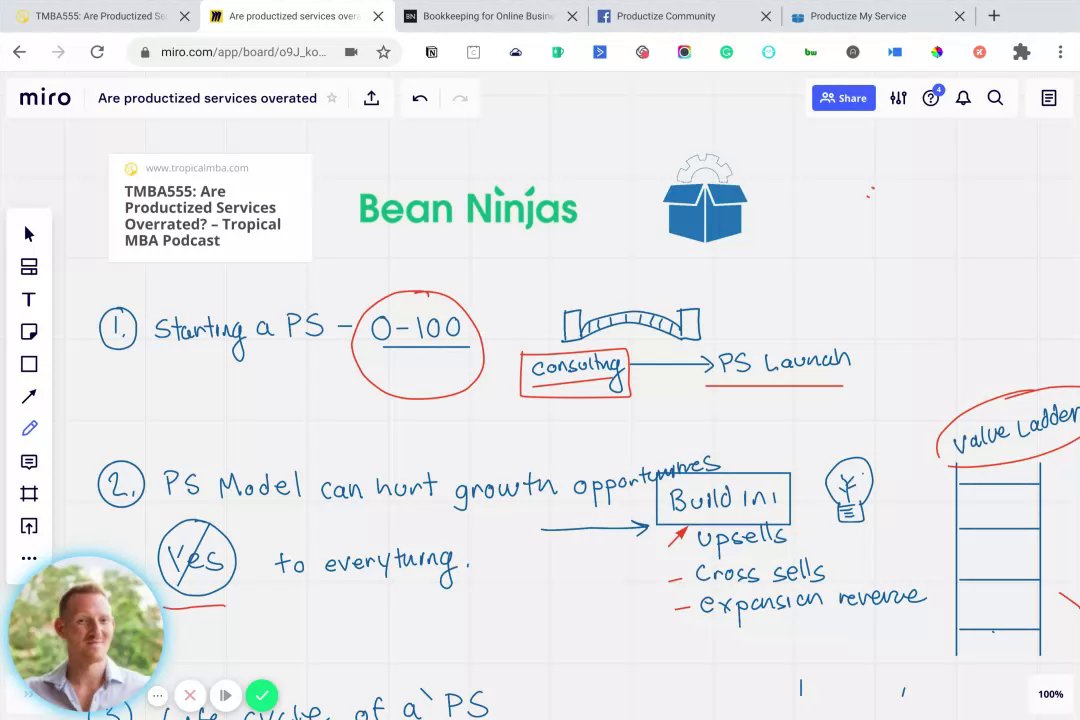Open the Grammarly extension icon
Viewport: 1080px width, 720px height.
(727, 52)
